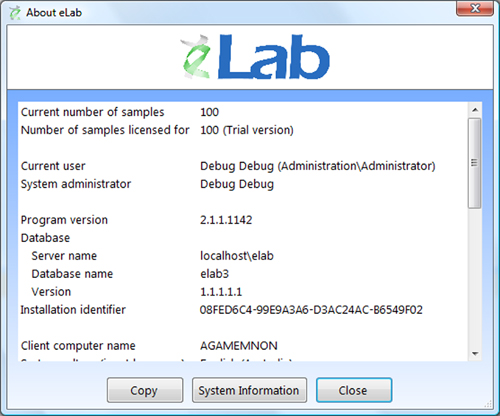Click the window resize grip corner

(488, 404)
